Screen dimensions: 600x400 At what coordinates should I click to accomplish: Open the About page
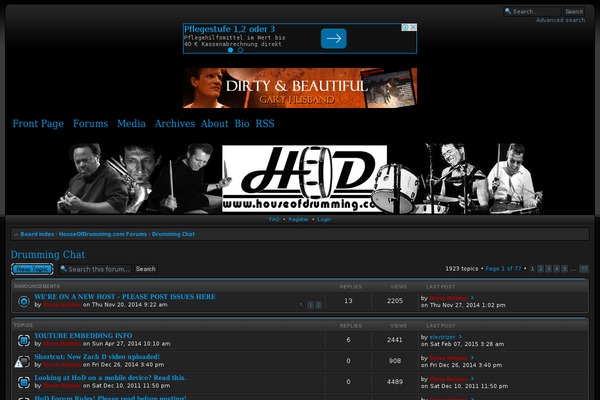(214, 124)
